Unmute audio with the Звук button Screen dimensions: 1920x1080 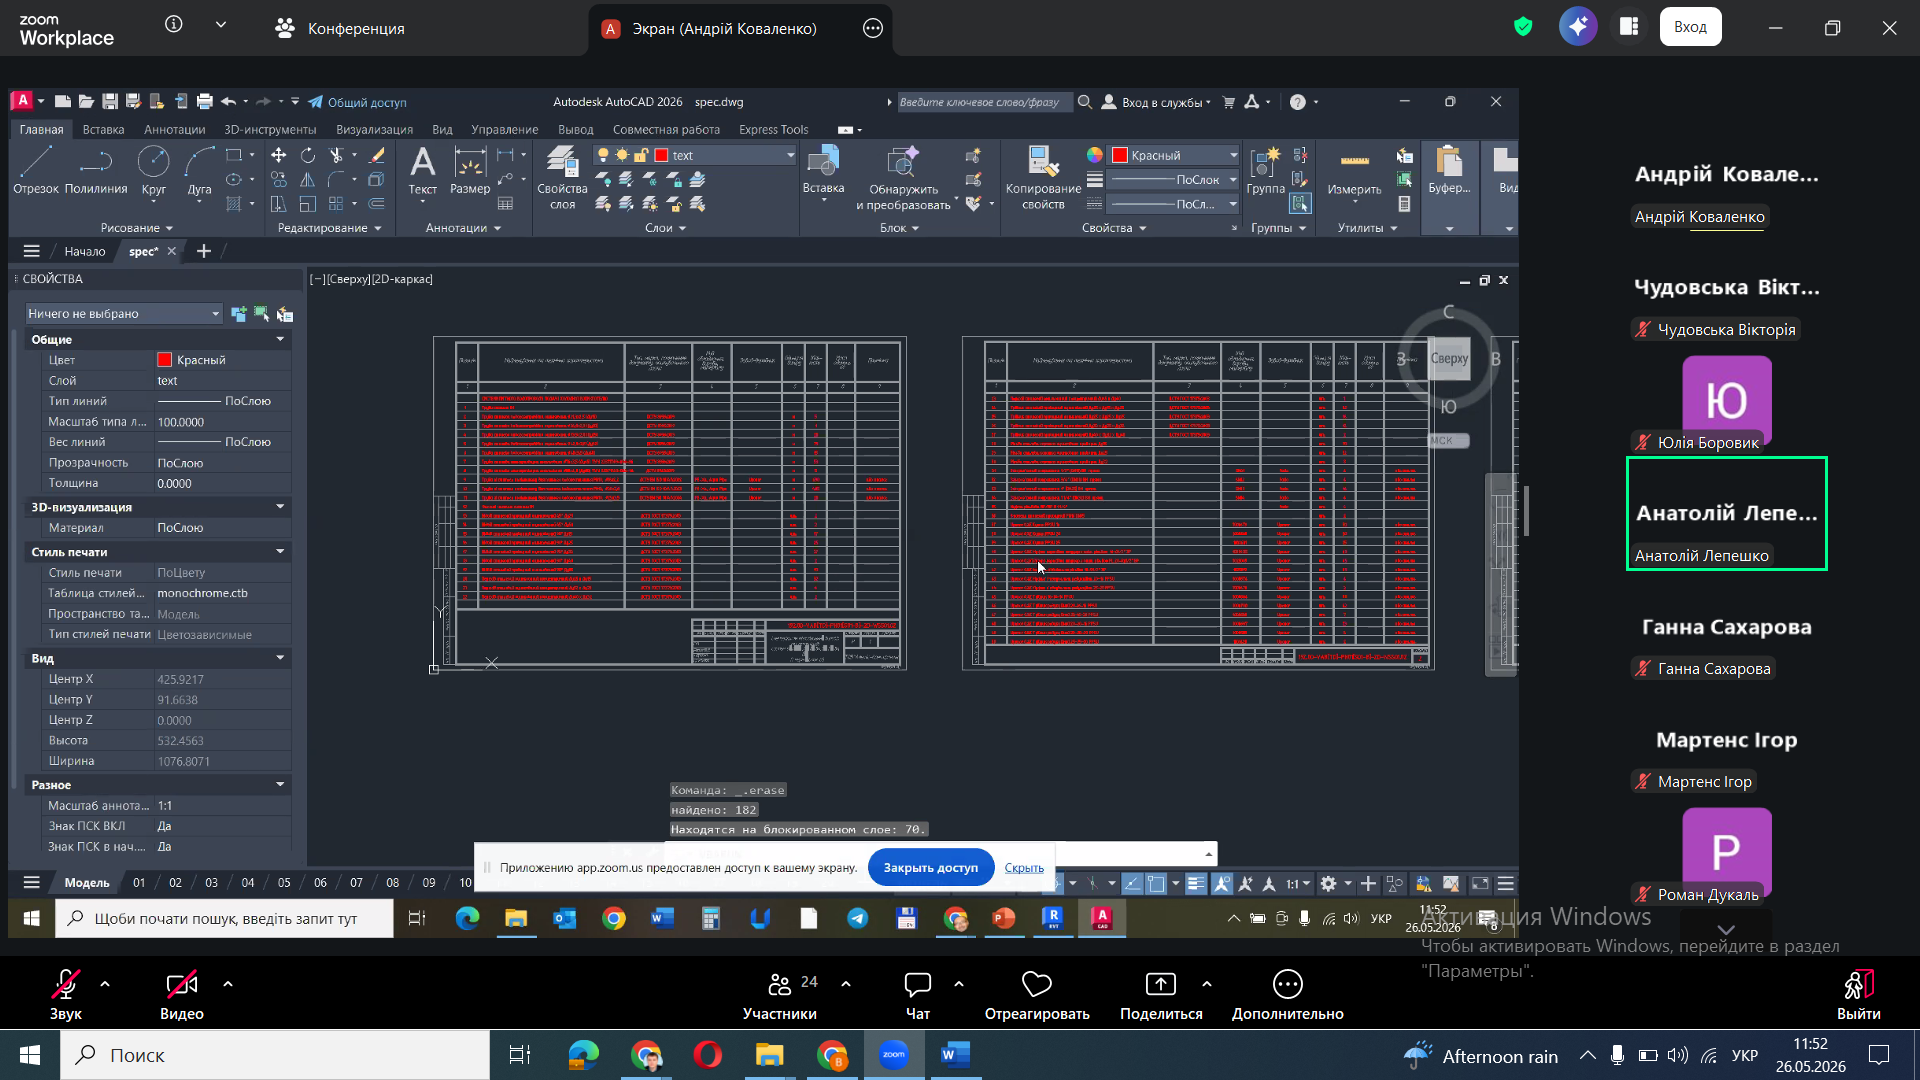[x=66, y=995]
